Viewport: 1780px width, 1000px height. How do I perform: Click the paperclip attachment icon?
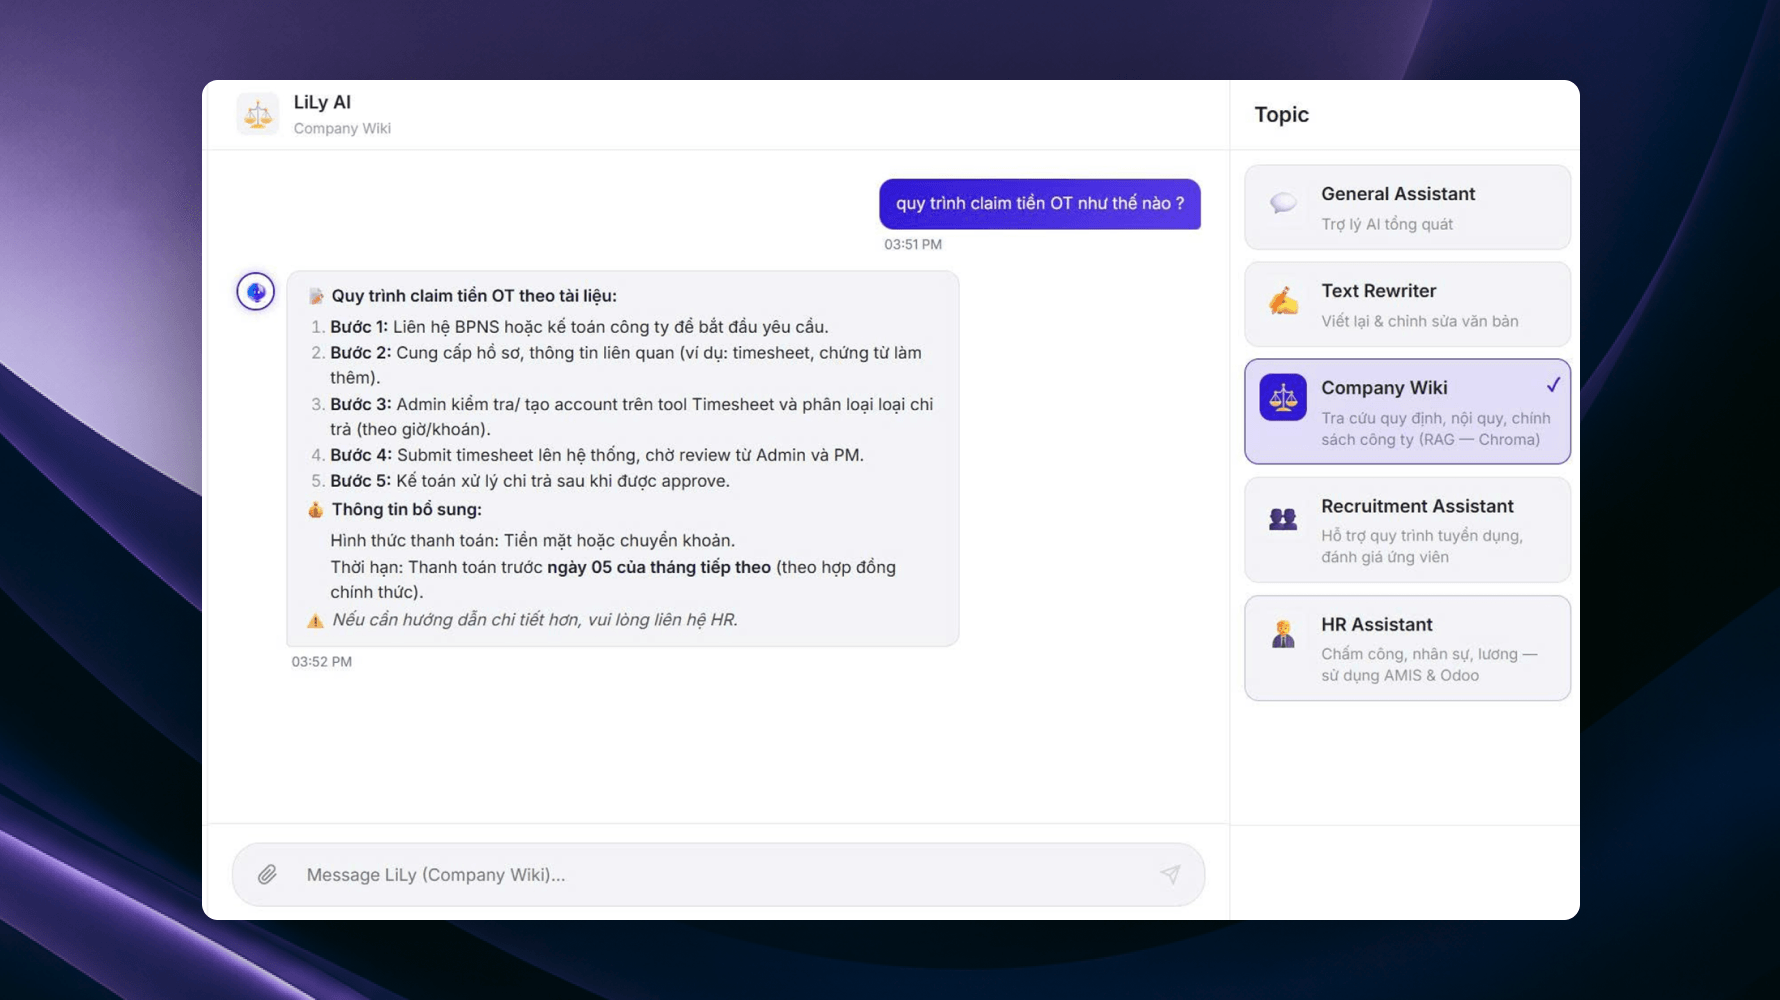(x=267, y=875)
